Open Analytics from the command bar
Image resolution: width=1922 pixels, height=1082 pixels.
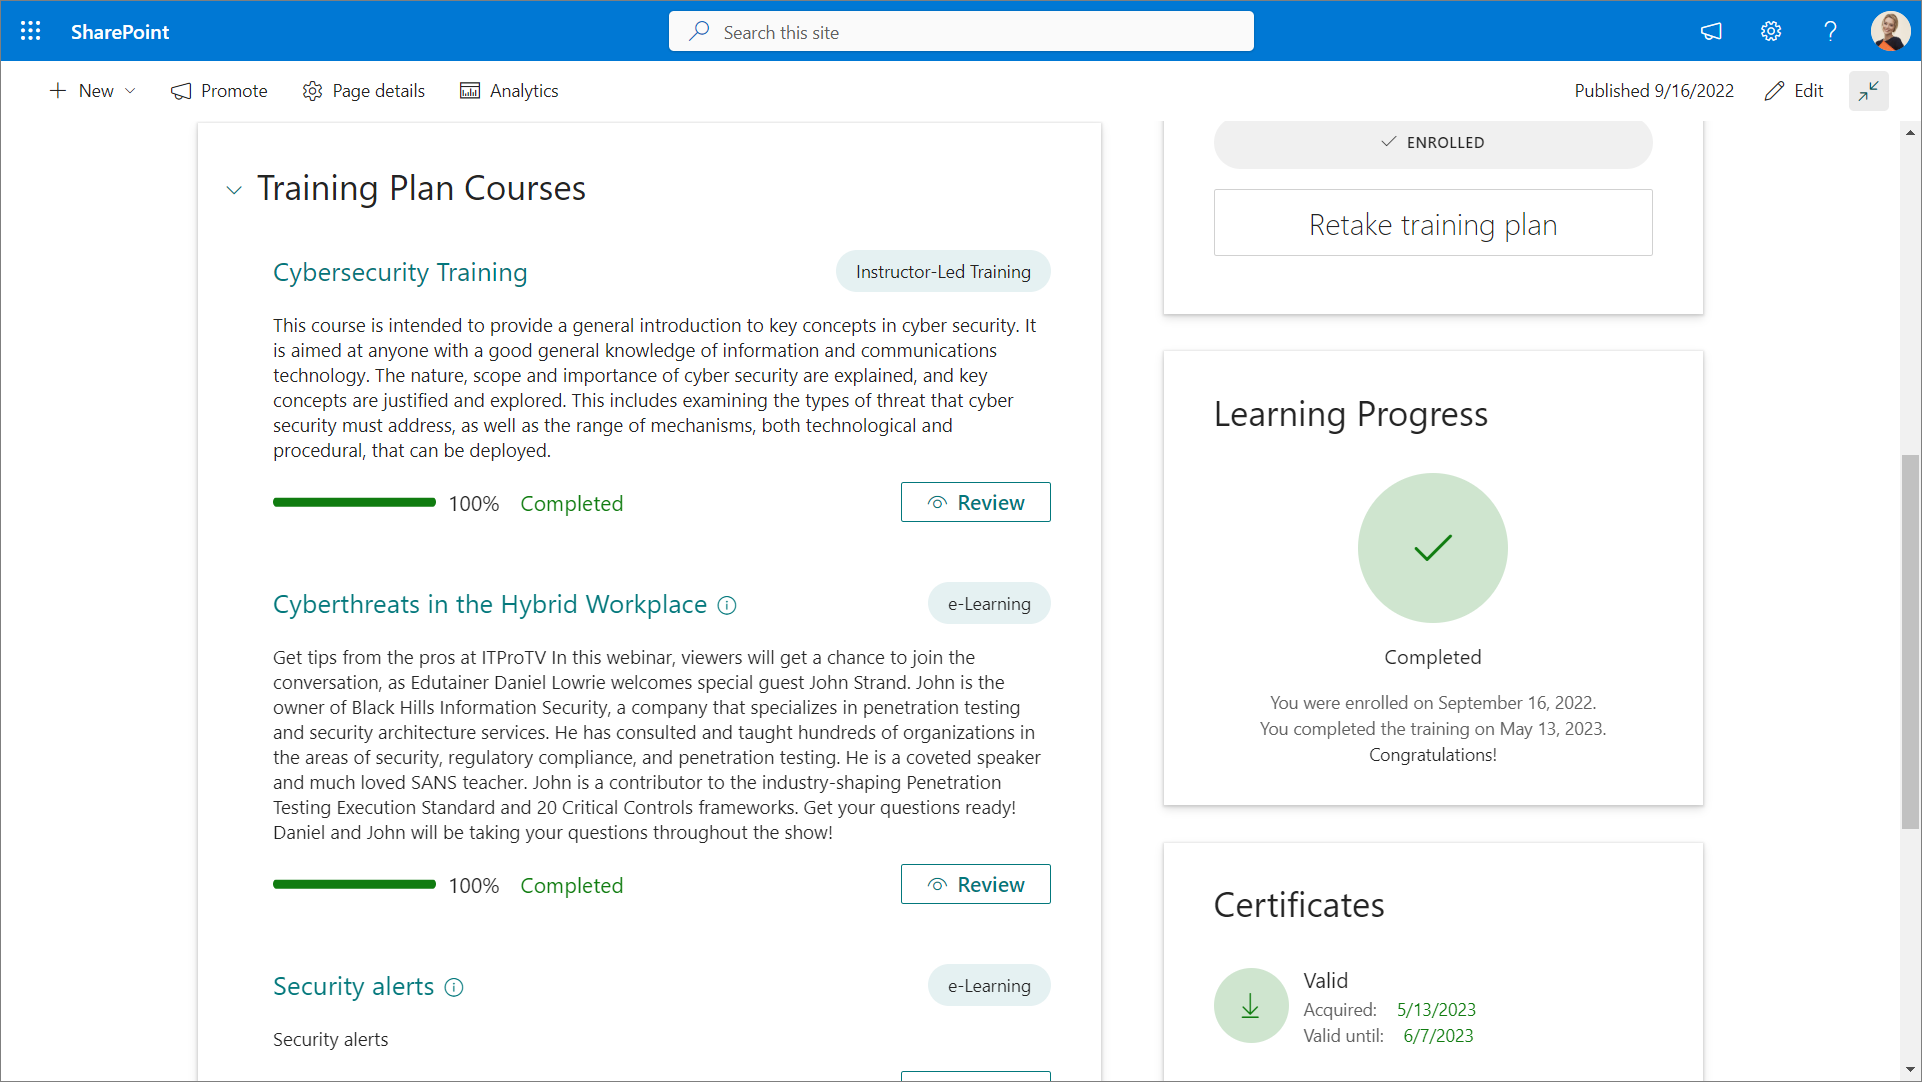[x=508, y=91]
